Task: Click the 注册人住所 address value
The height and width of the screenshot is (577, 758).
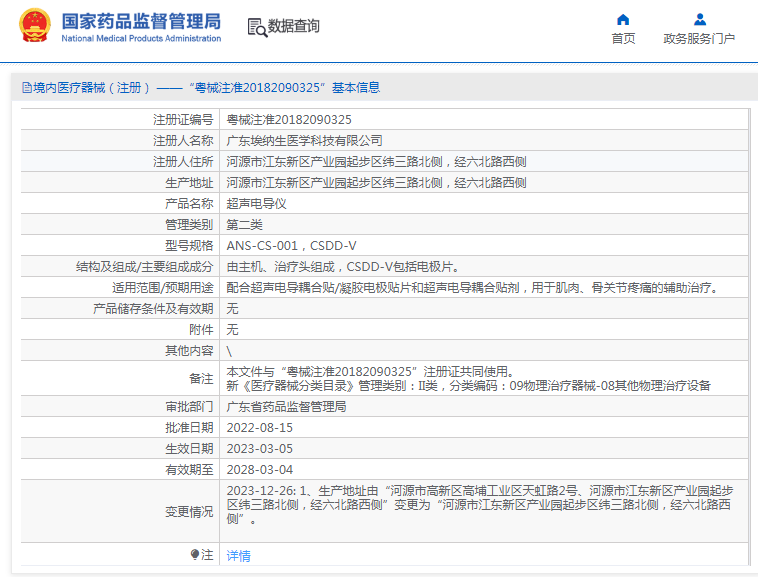Action: click(x=376, y=161)
